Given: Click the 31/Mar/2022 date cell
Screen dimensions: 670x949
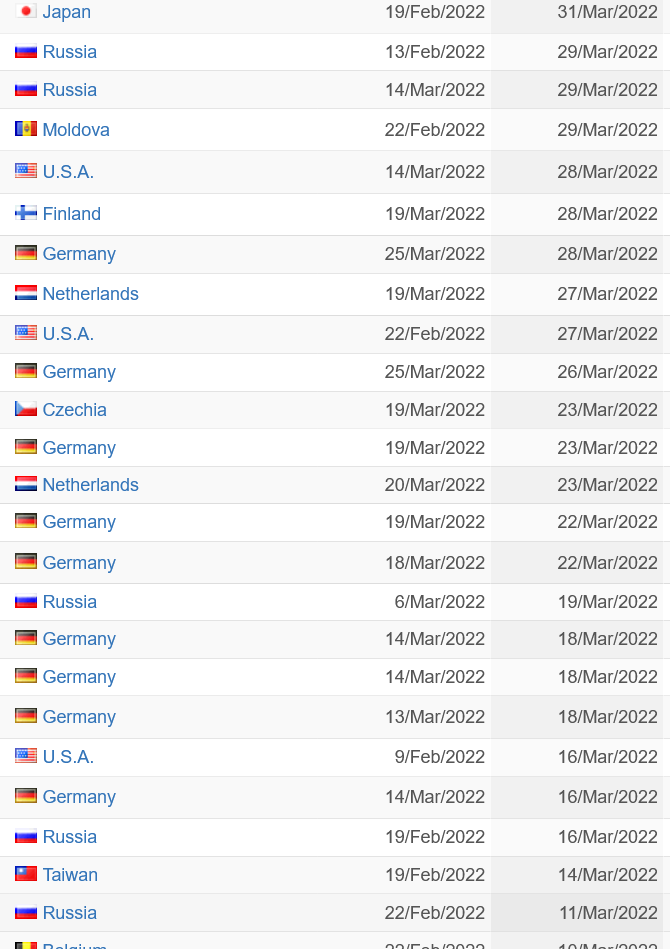Looking at the screenshot, I should click(x=607, y=11).
